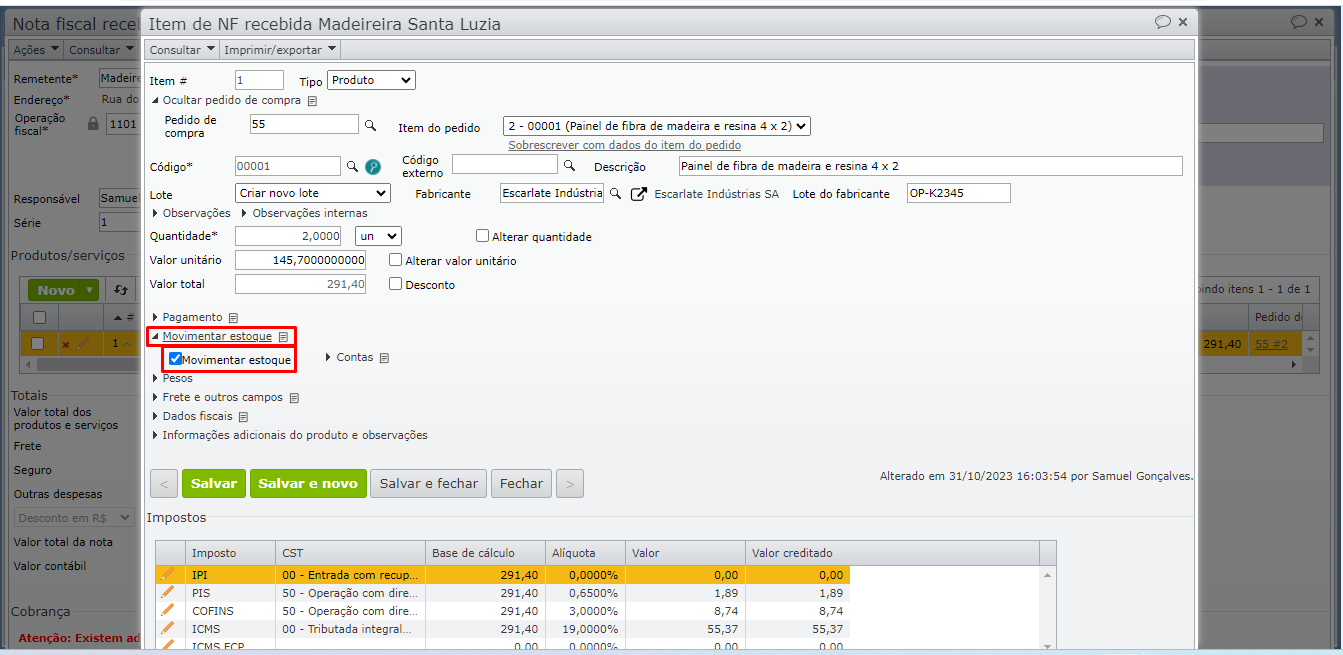Open the Item do pedido dropdown
Viewport: 1343px width, 655px height.
pos(657,126)
